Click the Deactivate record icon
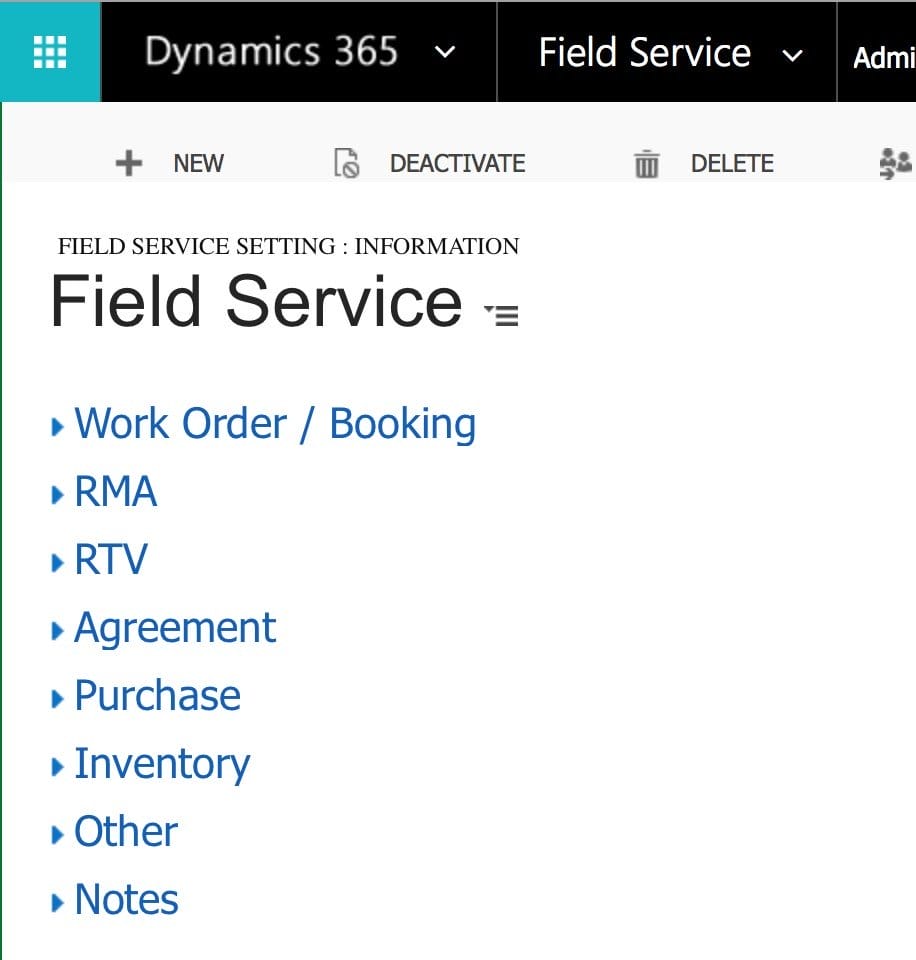Image resolution: width=916 pixels, height=960 pixels. (347, 162)
